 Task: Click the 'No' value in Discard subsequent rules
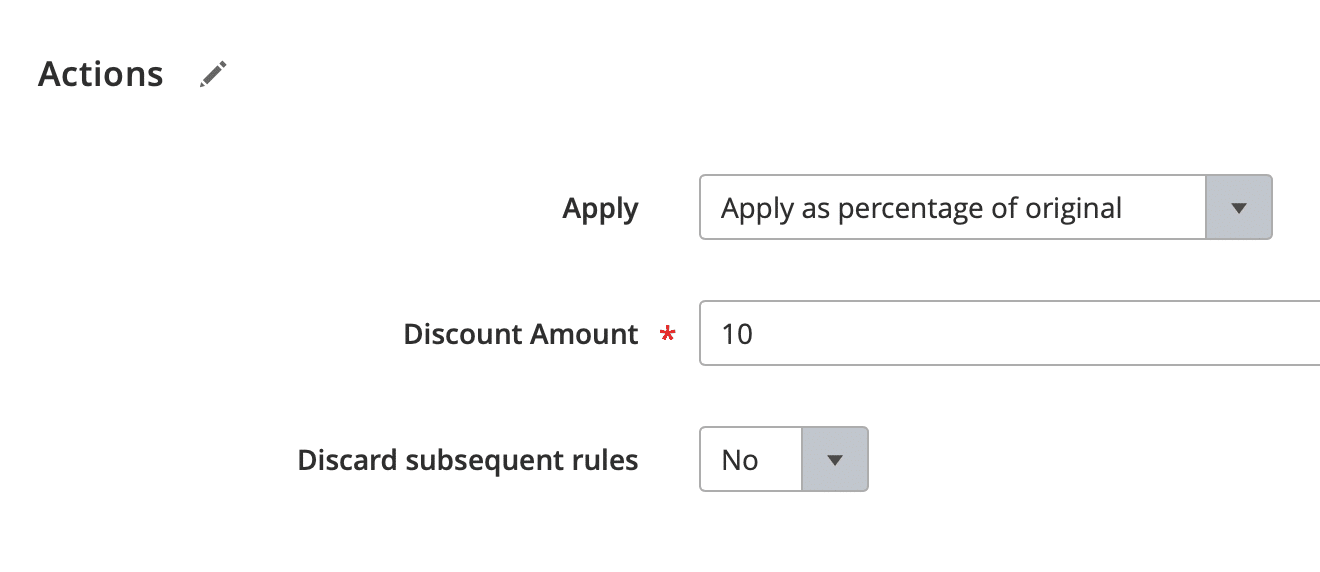(740, 460)
